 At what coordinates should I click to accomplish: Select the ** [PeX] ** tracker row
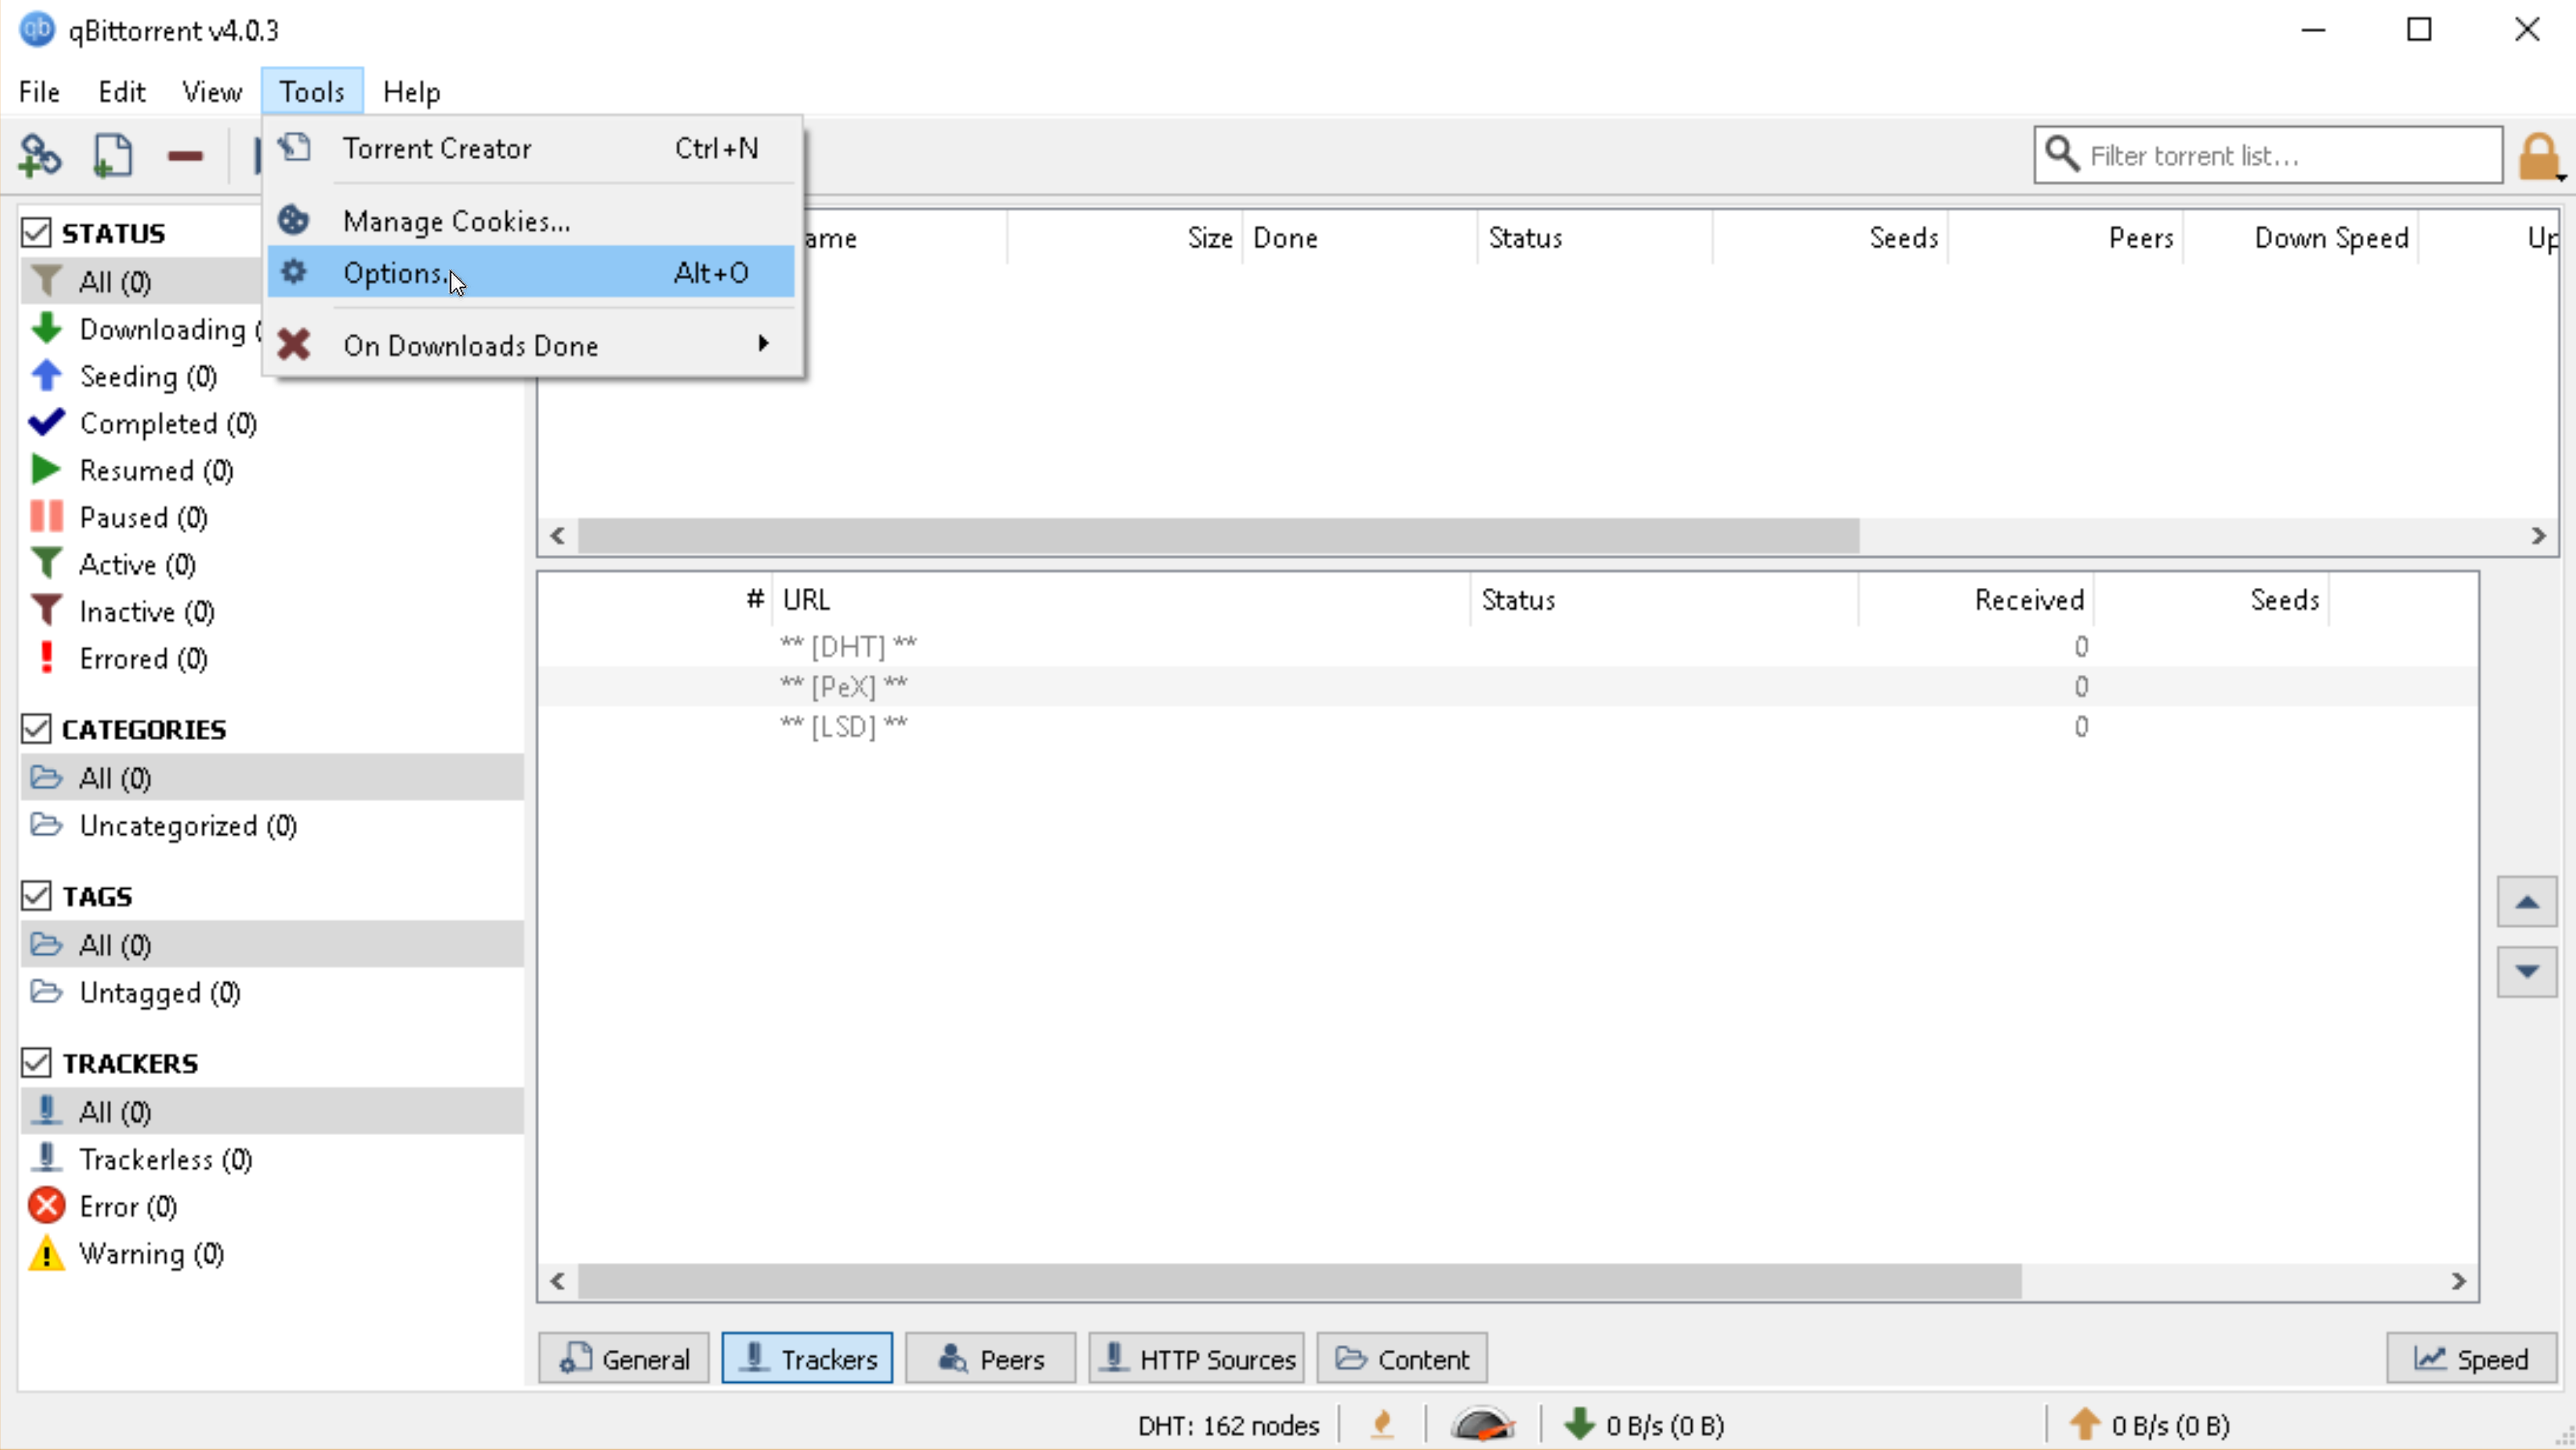click(1508, 686)
